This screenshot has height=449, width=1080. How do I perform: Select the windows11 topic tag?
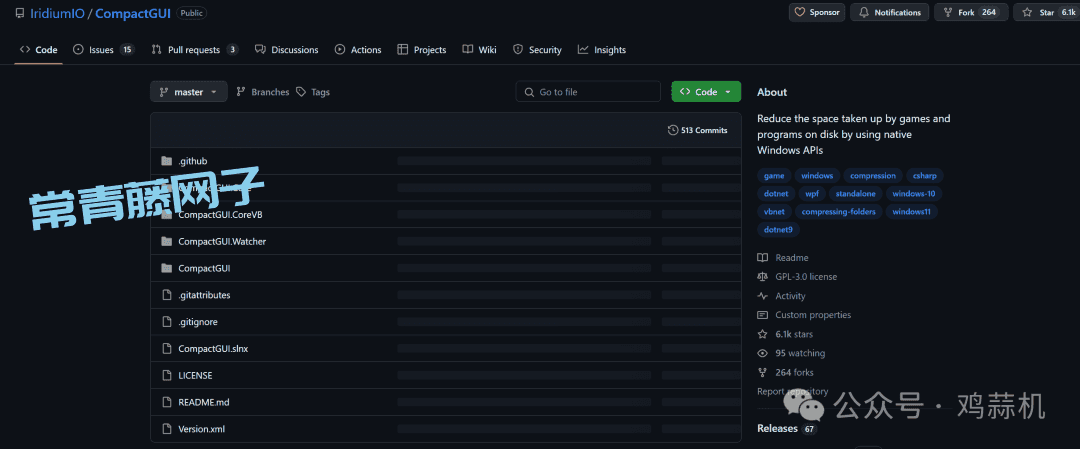point(911,211)
